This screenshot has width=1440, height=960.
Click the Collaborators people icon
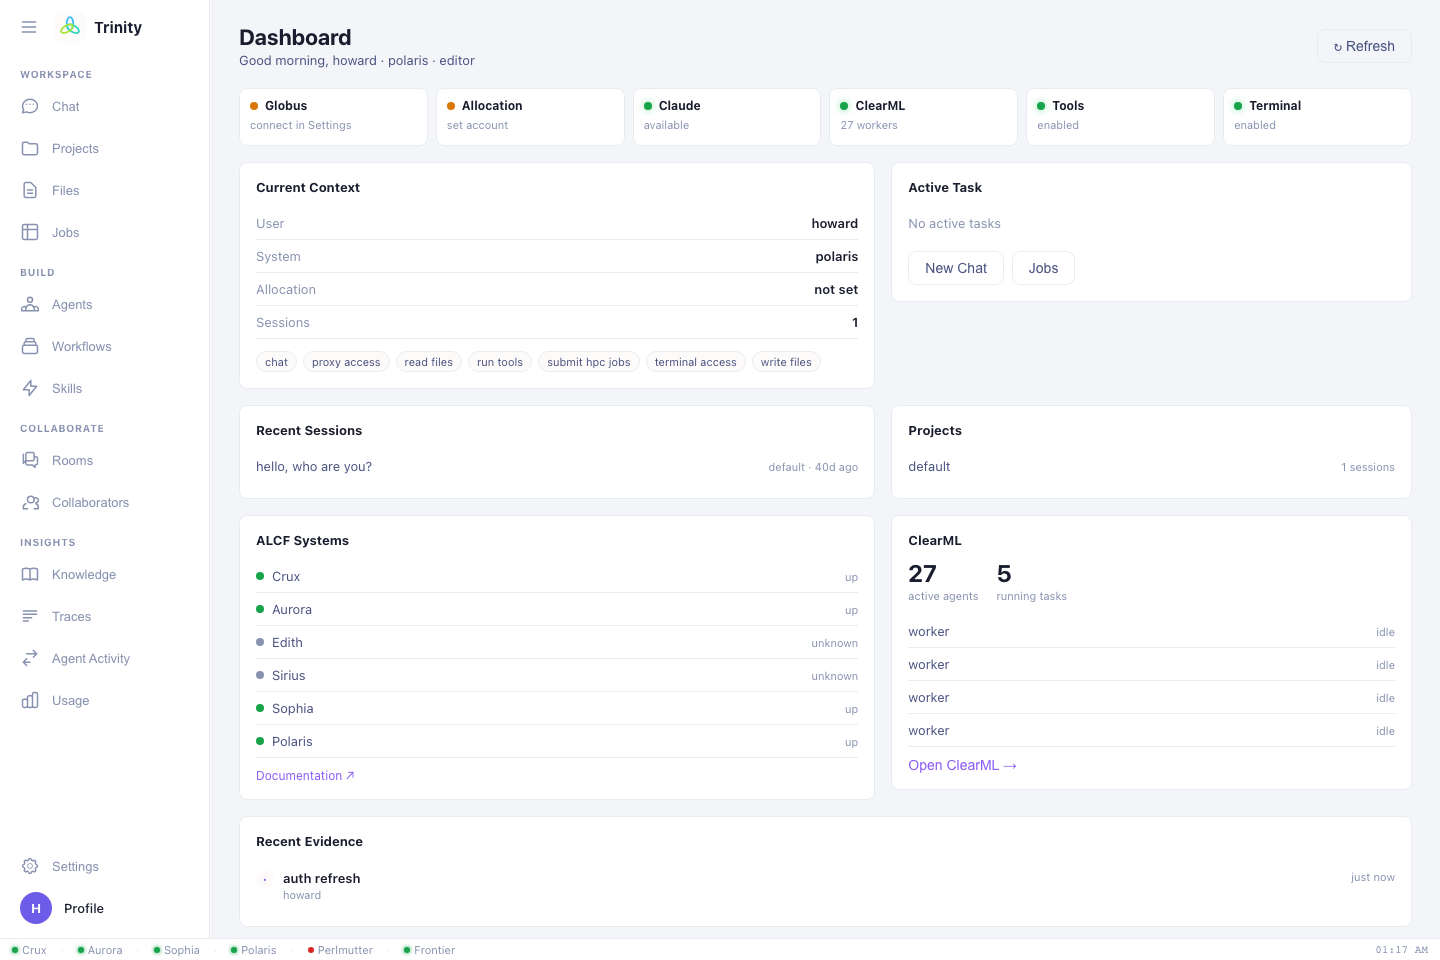point(30,502)
